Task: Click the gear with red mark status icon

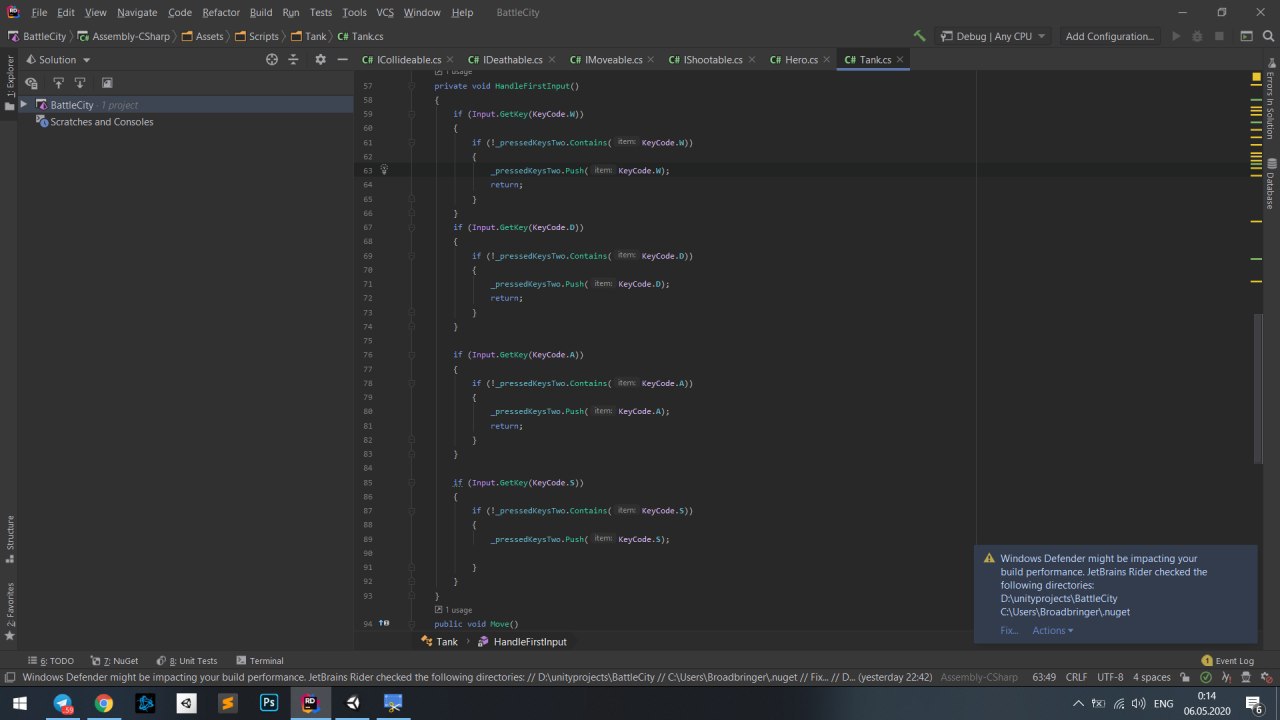Action: click(1265, 677)
